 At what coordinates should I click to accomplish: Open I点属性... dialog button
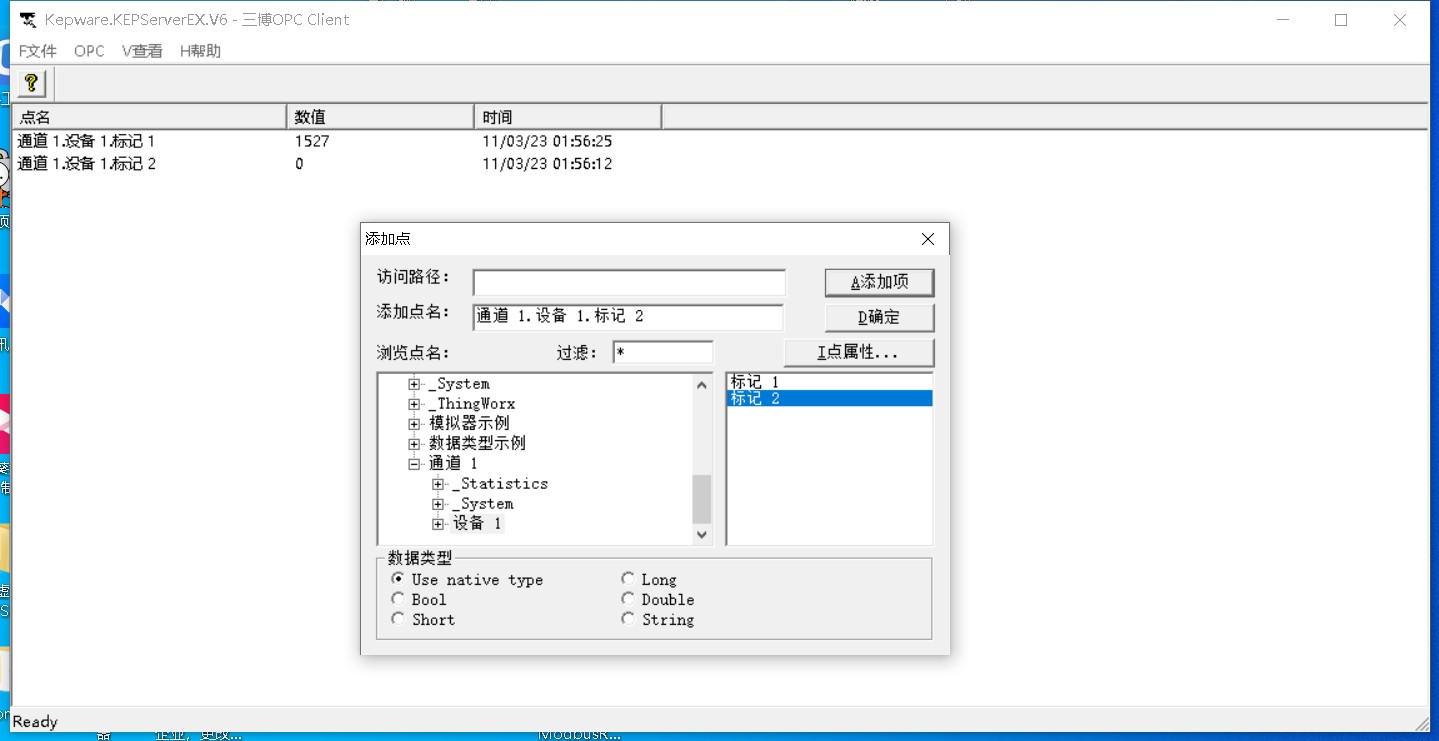click(x=858, y=353)
